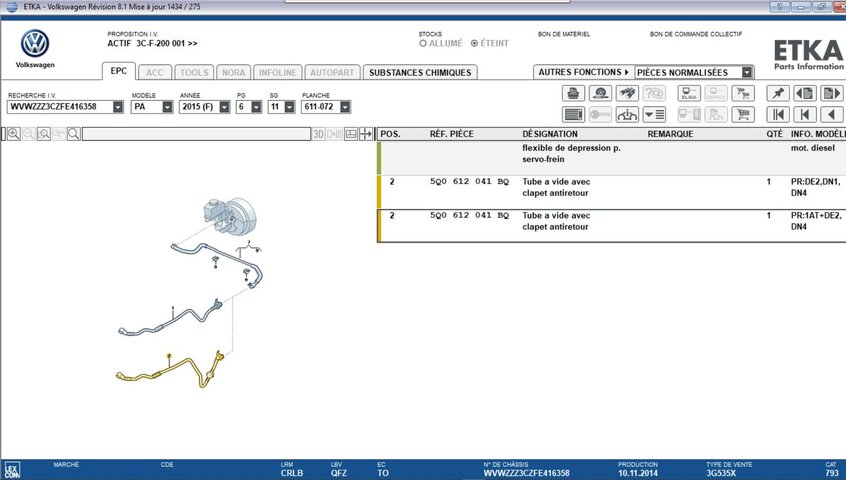This screenshot has height=480, width=846.
Task: Sort by the POS. column header
Action: tap(391, 134)
